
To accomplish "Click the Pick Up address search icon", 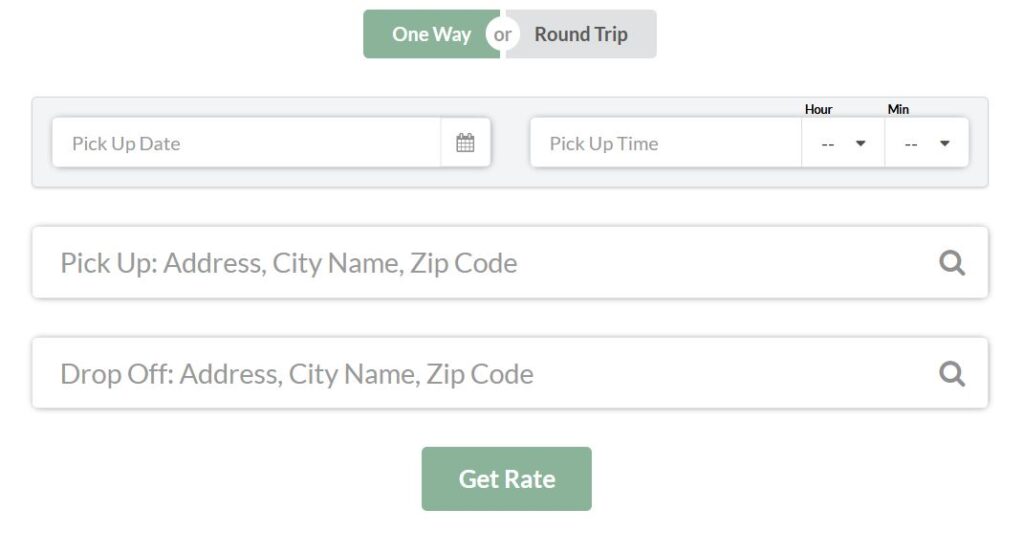I will point(952,263).
